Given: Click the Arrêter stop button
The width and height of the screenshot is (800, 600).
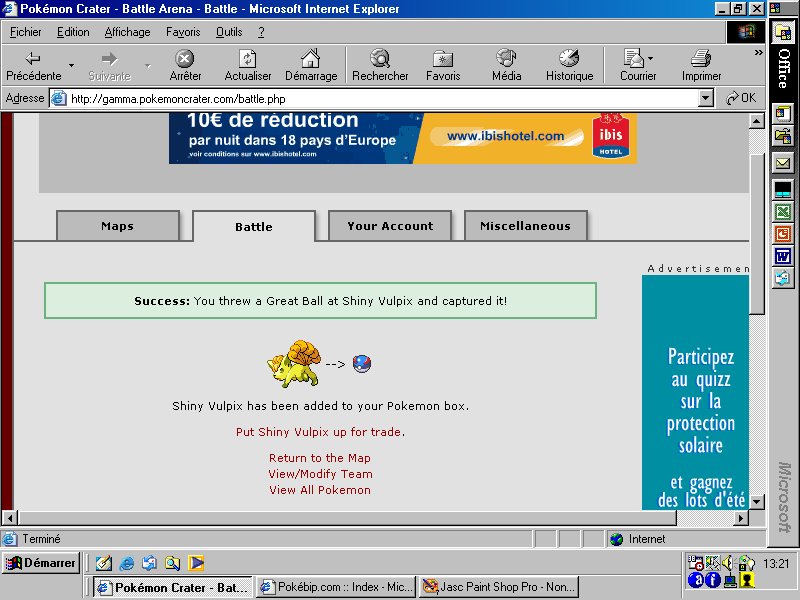Looking at the screenshot, I should tap(185, 65).
